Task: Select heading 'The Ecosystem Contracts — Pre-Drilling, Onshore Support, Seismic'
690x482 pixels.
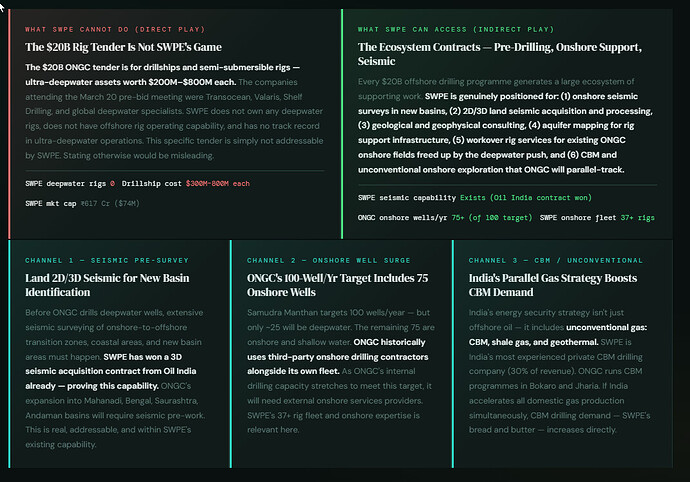Action: tap(499, 54)
